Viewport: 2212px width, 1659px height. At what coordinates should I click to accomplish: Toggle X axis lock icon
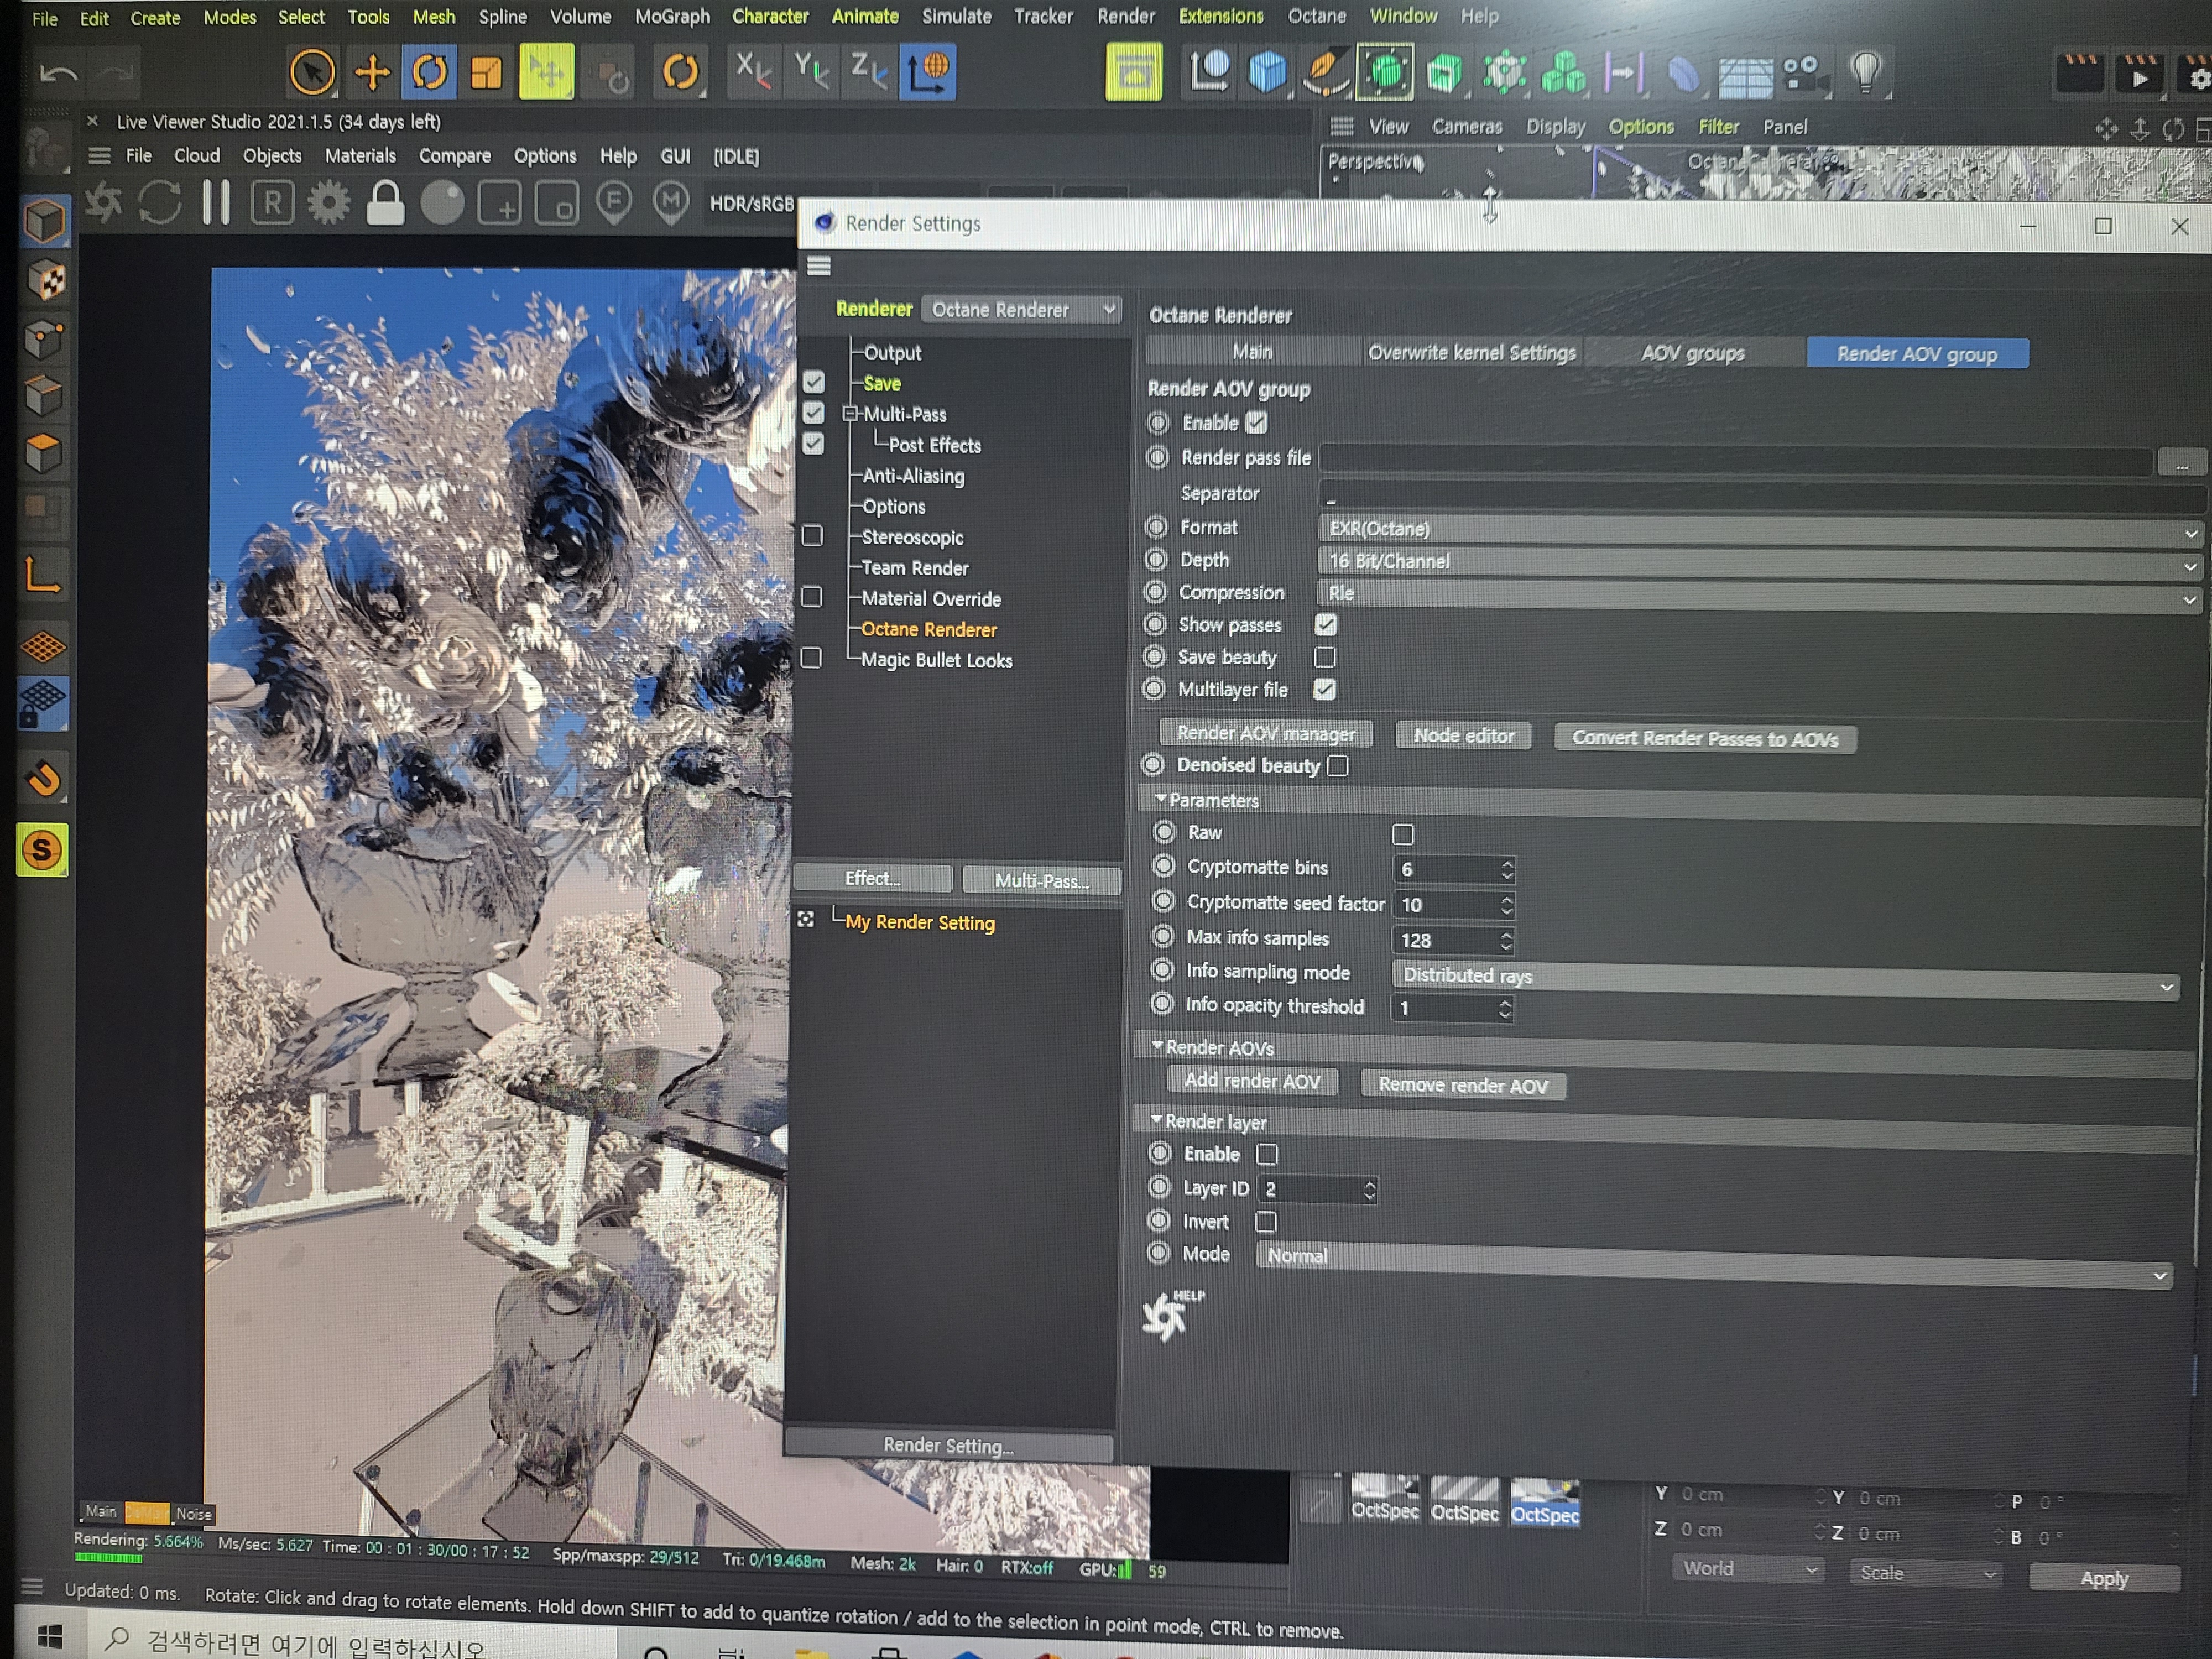click(x=752, y=71)
